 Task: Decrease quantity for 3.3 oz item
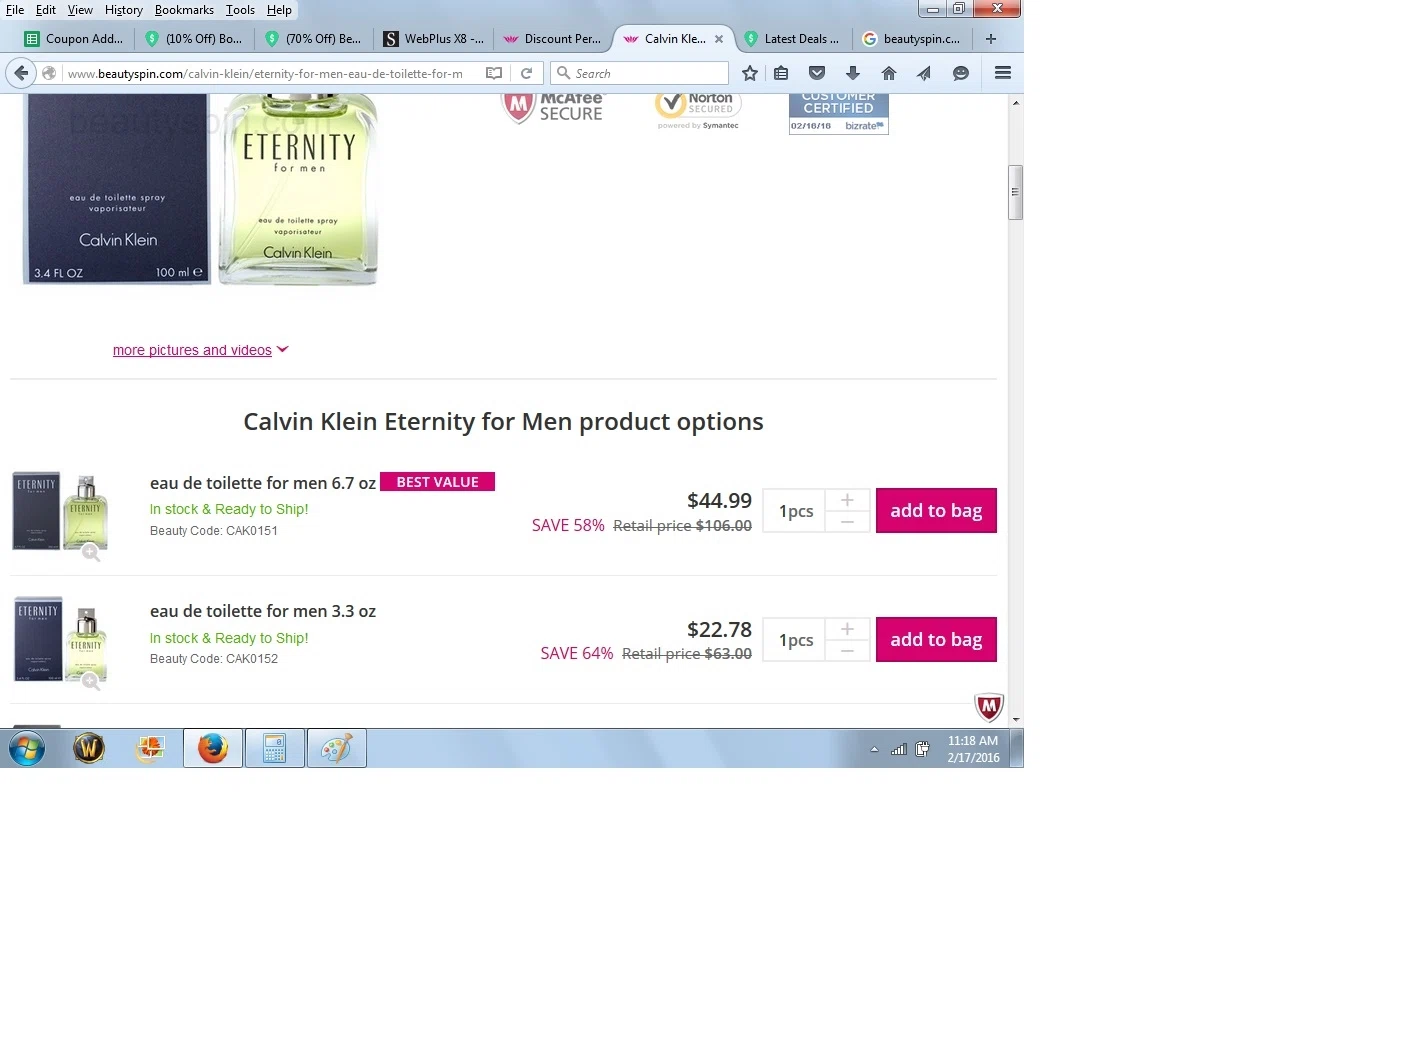(847, 651)
